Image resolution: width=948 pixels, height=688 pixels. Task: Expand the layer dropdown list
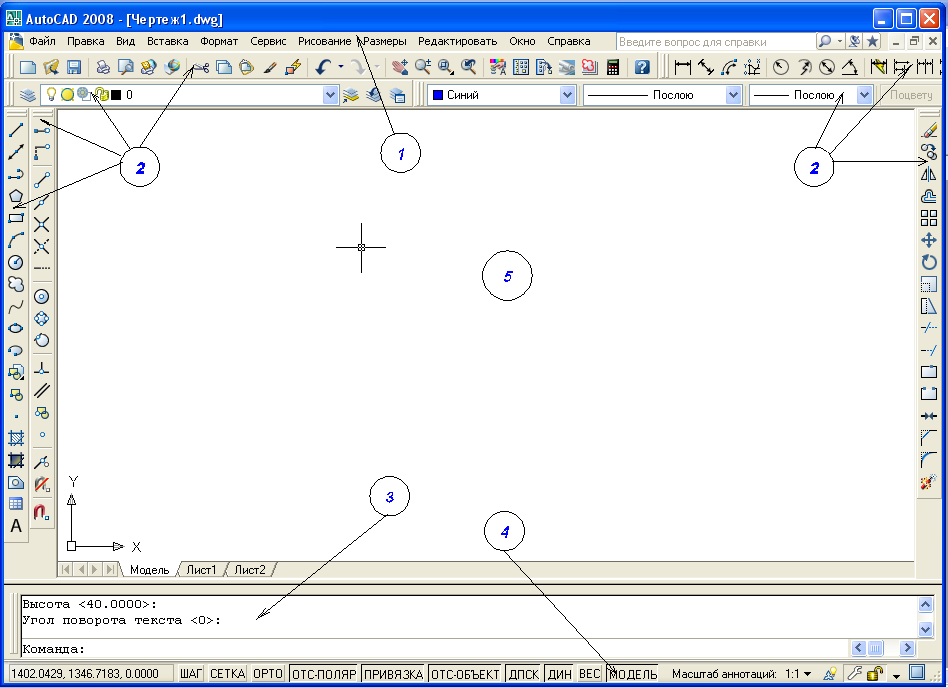pos(330,95)
